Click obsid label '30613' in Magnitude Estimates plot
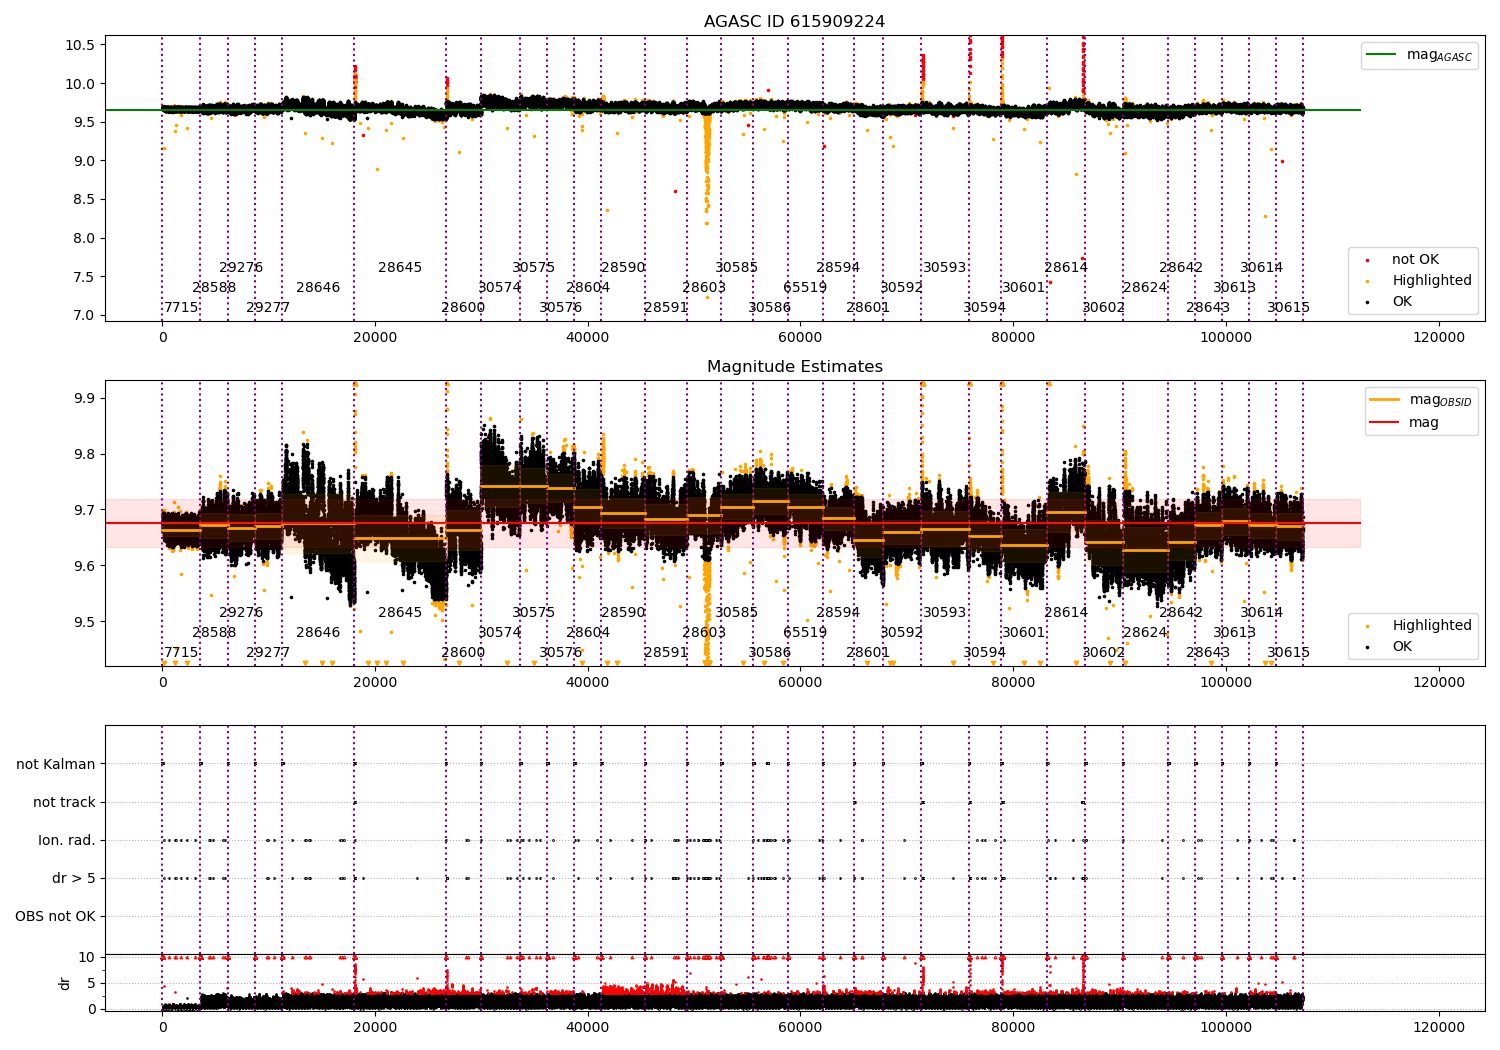This screenshot has width=1500, height=1050. point(1235,633)
